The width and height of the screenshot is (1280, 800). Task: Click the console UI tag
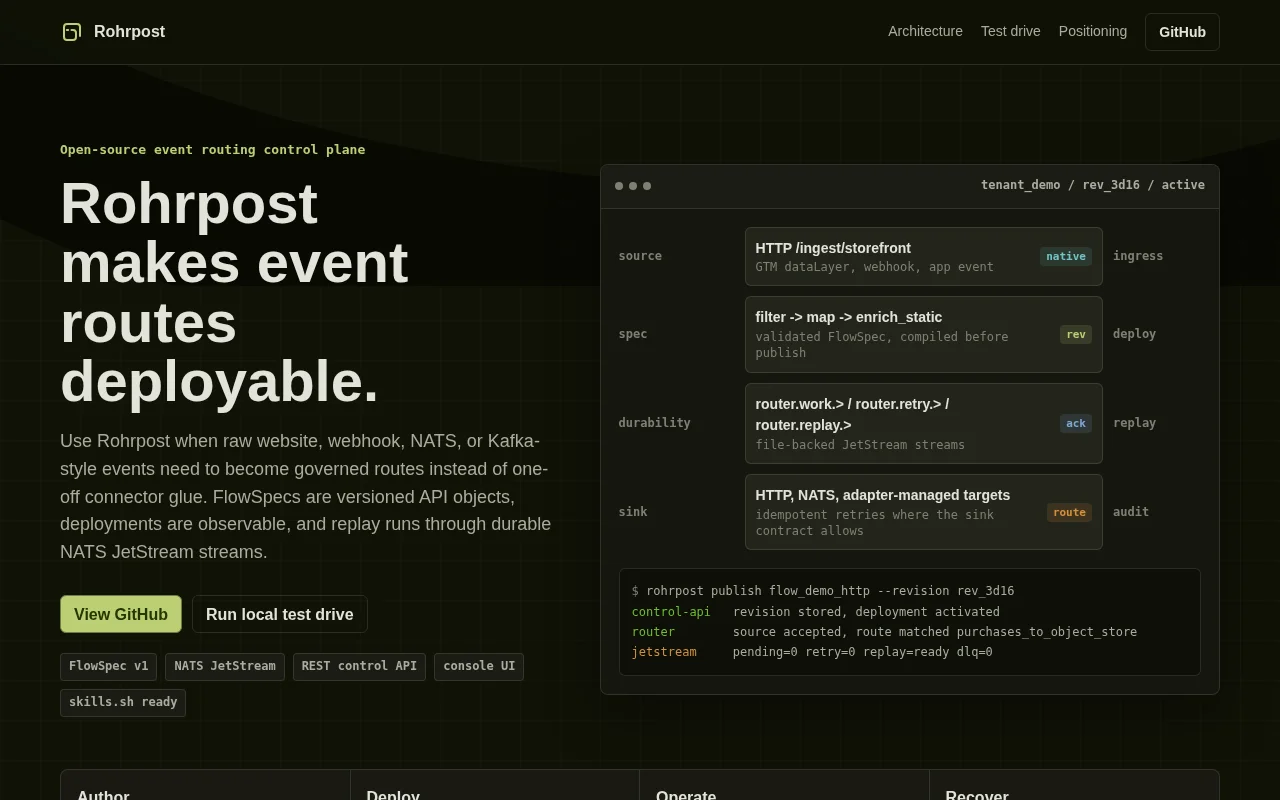point(479,667)
